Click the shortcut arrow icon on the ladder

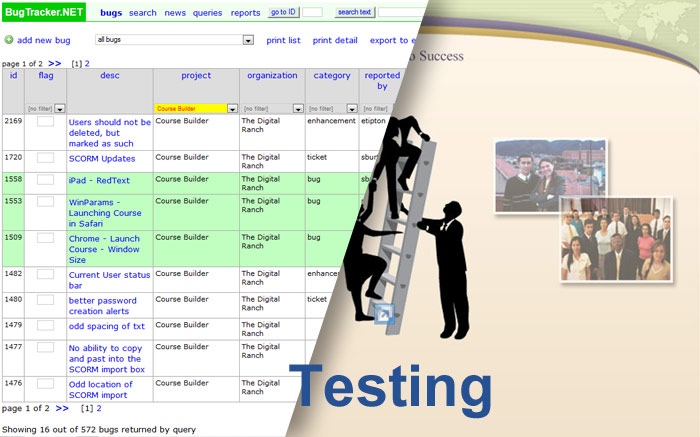384,315
